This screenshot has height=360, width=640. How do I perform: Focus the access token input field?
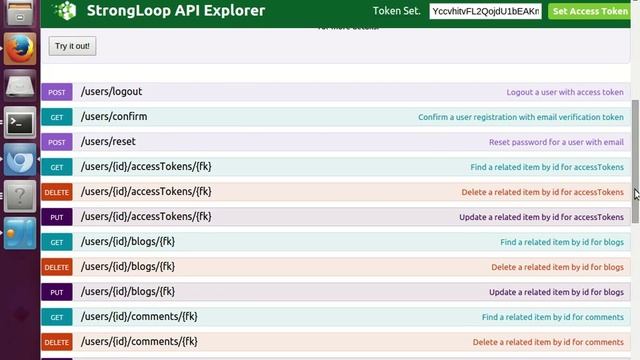tap(485, 11)
